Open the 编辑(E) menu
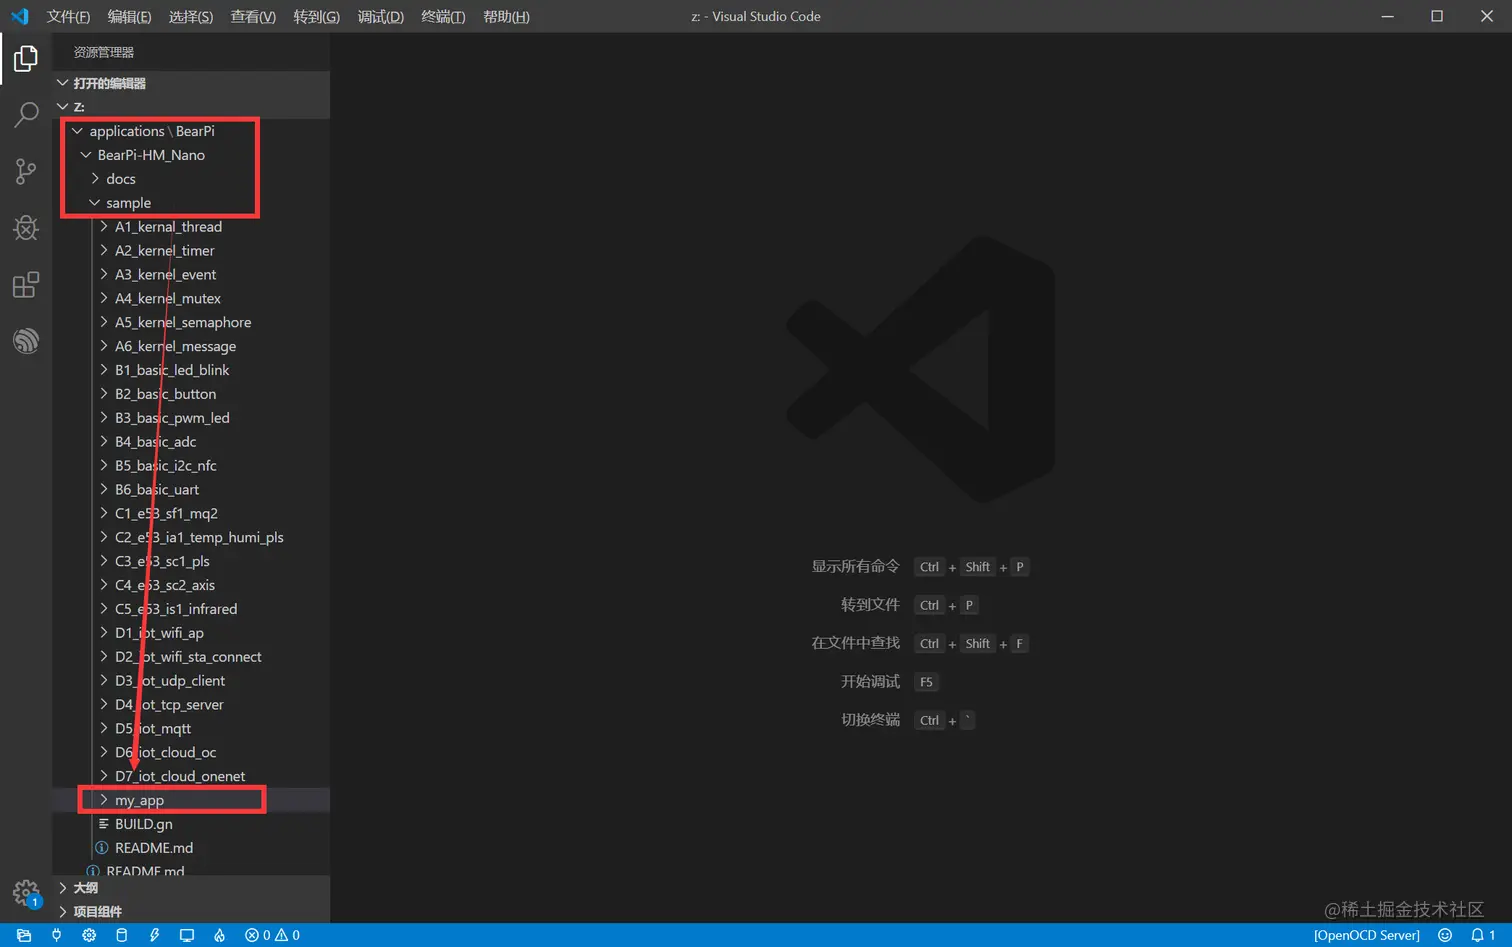The height and width of the screenshot is (947, 1512). 130,16
